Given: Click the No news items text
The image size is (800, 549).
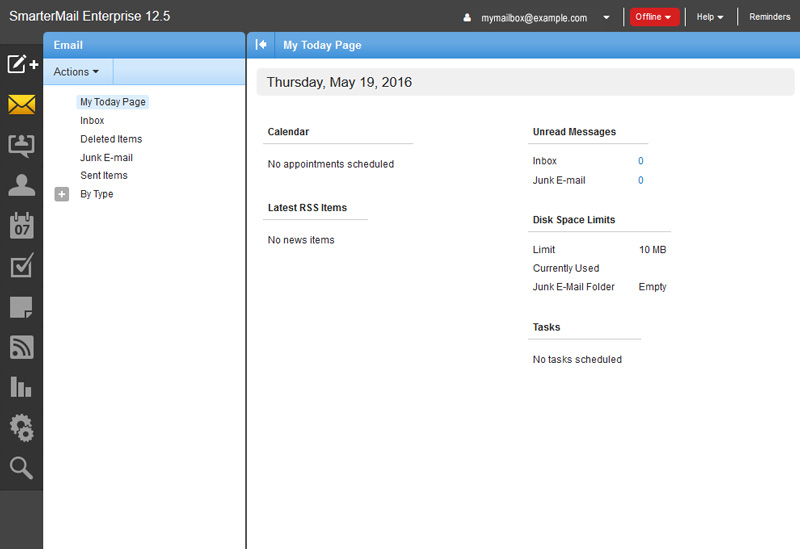Looking at the screenshot, I should [301, 240].
